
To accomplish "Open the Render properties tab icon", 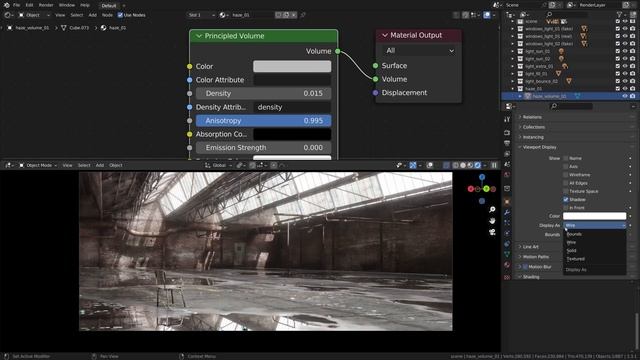I will [x=507, y=133].
